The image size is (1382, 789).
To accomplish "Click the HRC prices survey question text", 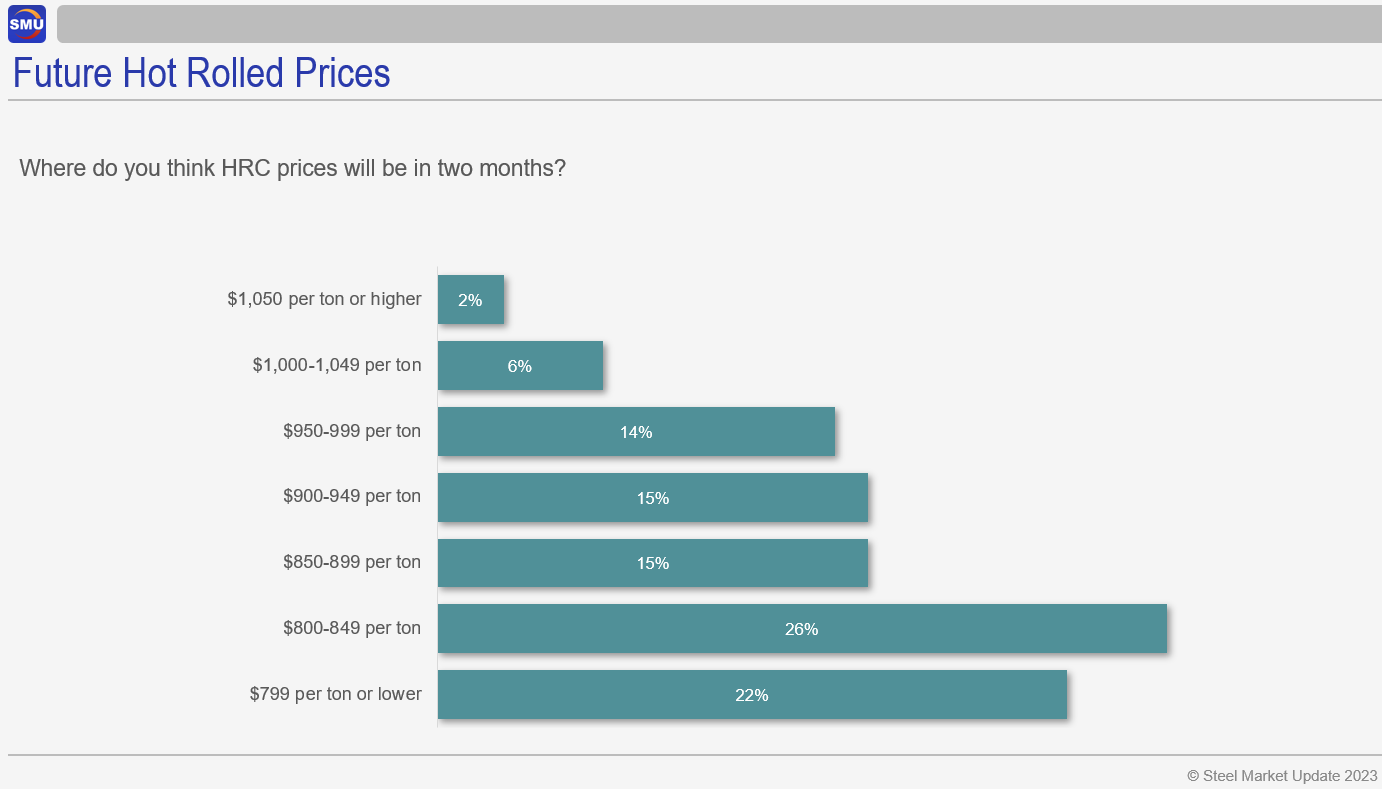I will coord(292,168).
